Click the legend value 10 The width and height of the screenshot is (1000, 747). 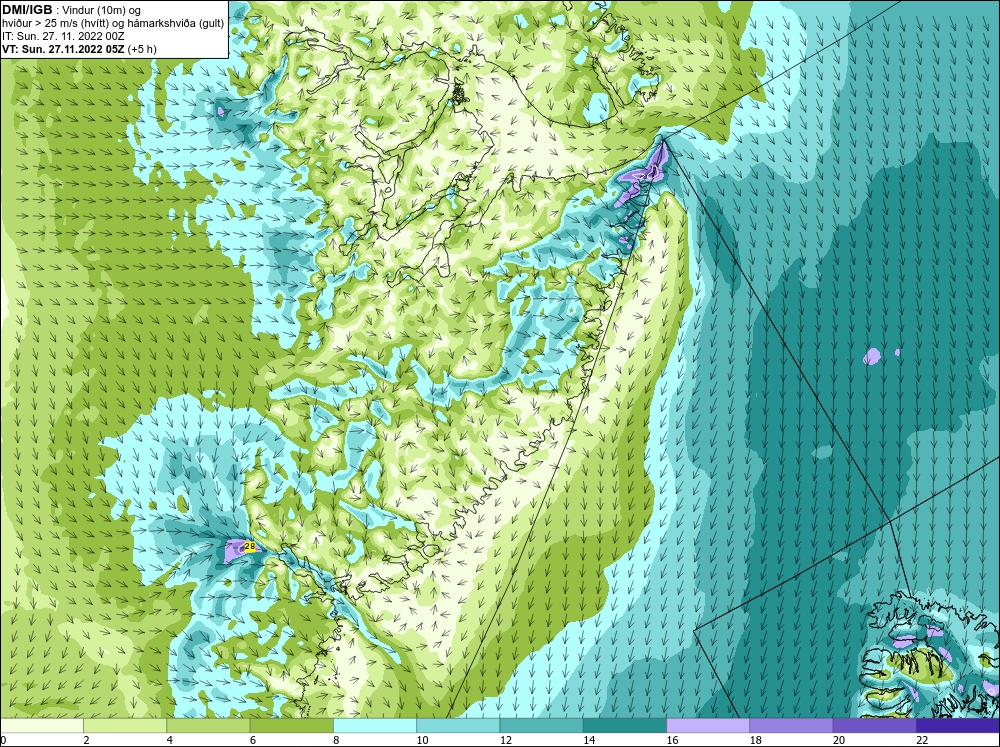[422, 740]
